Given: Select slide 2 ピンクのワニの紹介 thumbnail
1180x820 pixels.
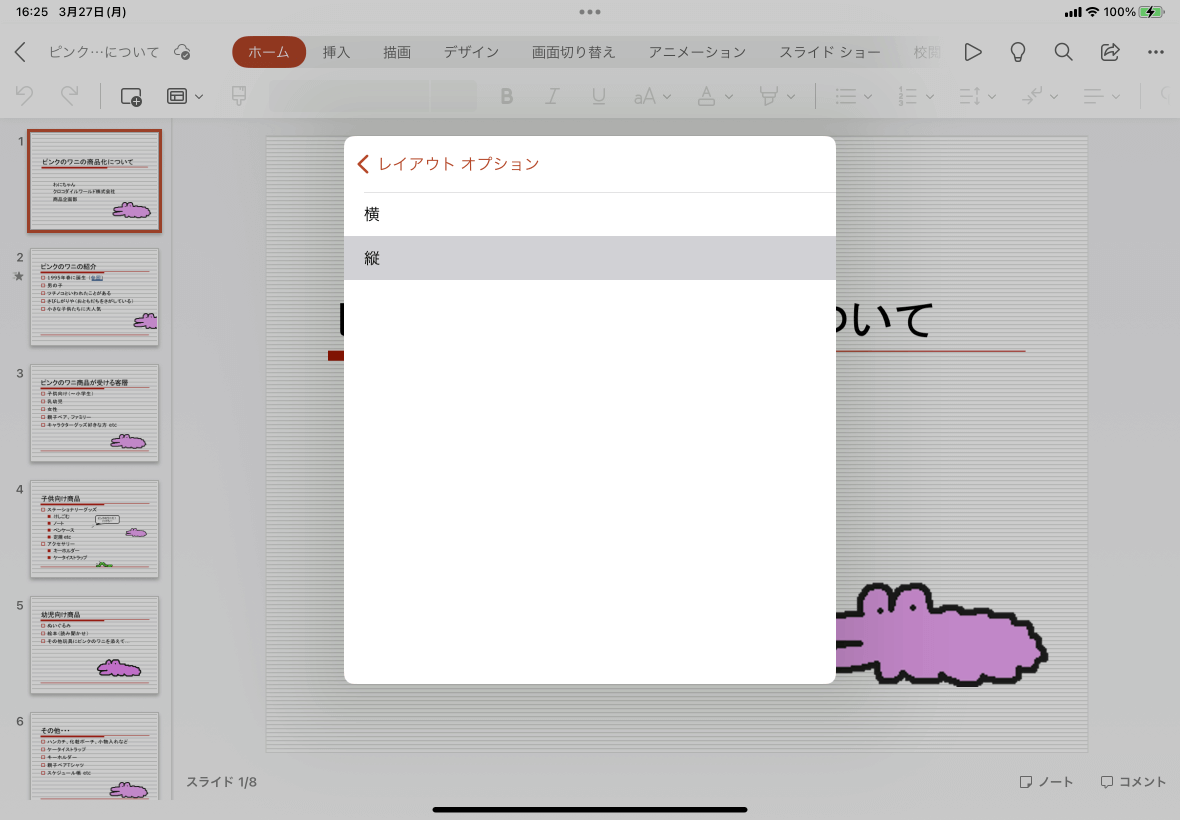Looking at the screenshot, I should [x=95, y=297].
